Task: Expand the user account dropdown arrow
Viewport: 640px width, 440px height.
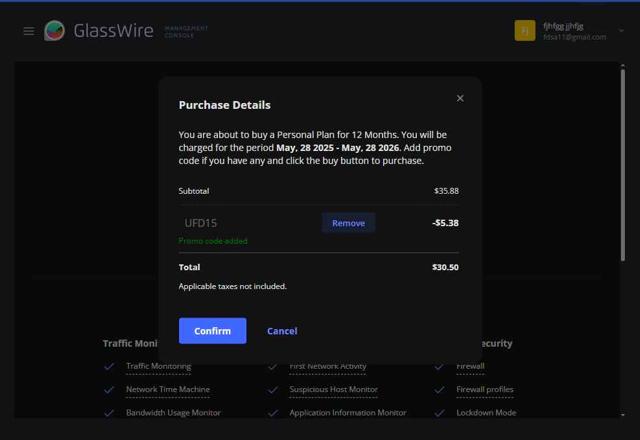Action: (x=621, y=31)
